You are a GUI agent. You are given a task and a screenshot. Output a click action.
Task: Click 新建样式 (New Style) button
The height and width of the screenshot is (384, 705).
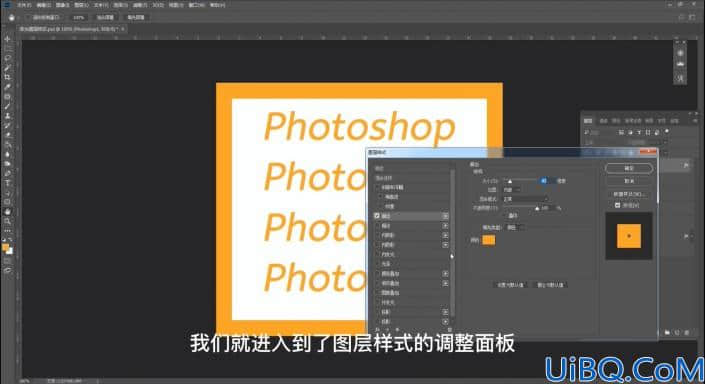629,194
